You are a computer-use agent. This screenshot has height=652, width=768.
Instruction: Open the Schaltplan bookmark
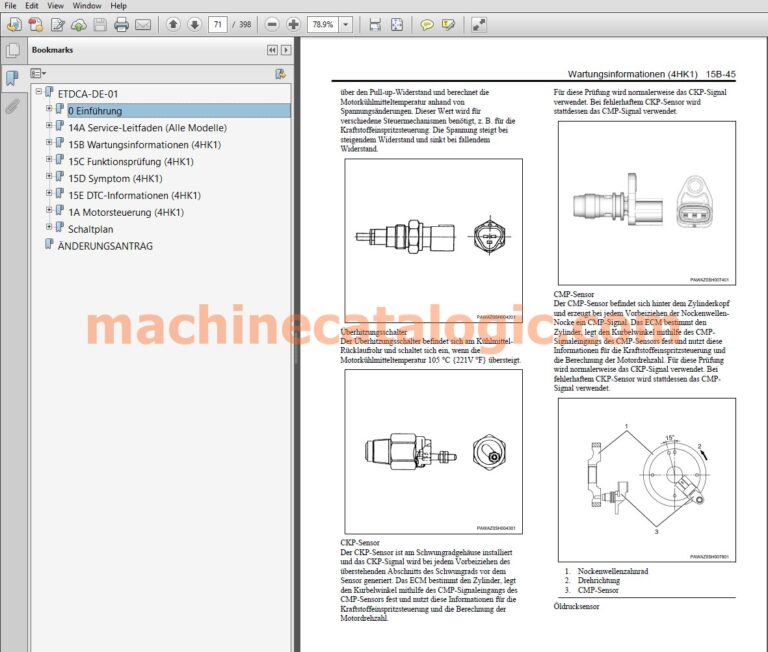[x=91, y=229]
